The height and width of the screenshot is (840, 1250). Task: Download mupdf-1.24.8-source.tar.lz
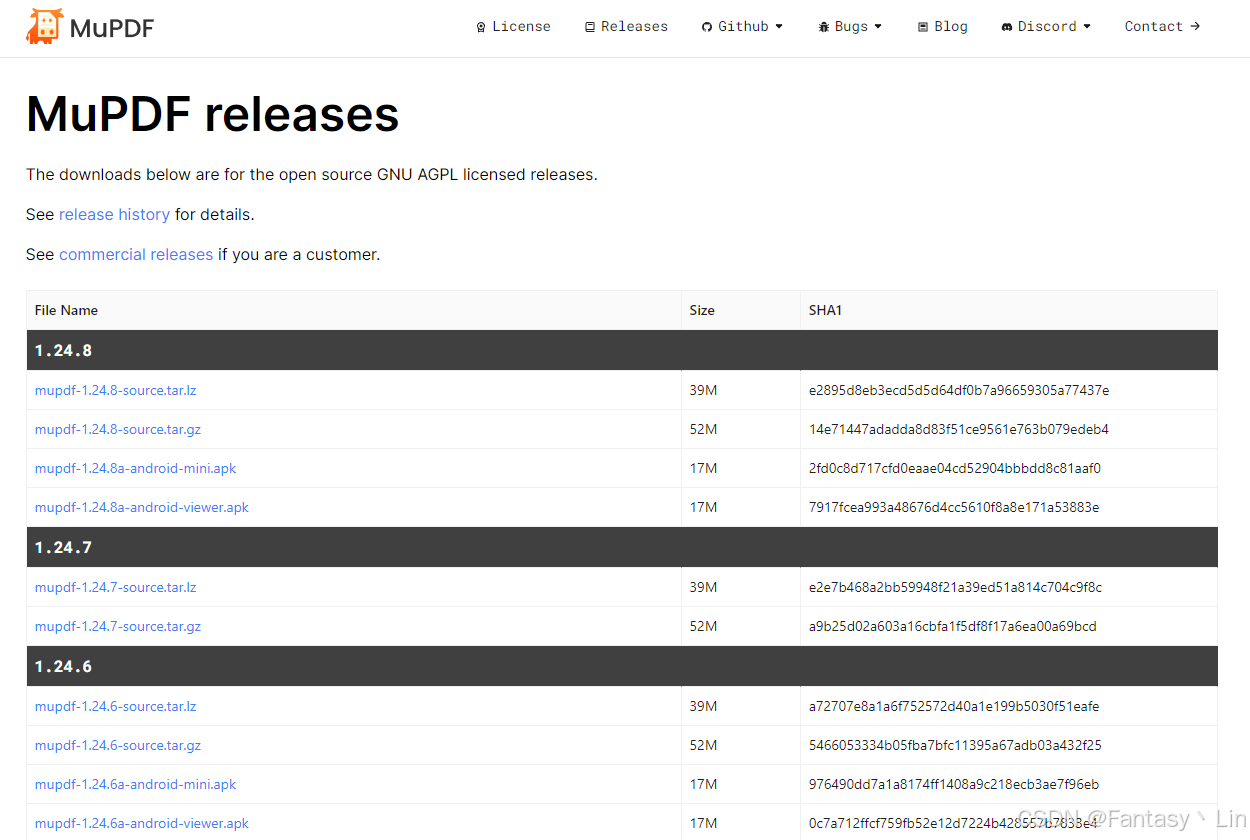[115, 390]
